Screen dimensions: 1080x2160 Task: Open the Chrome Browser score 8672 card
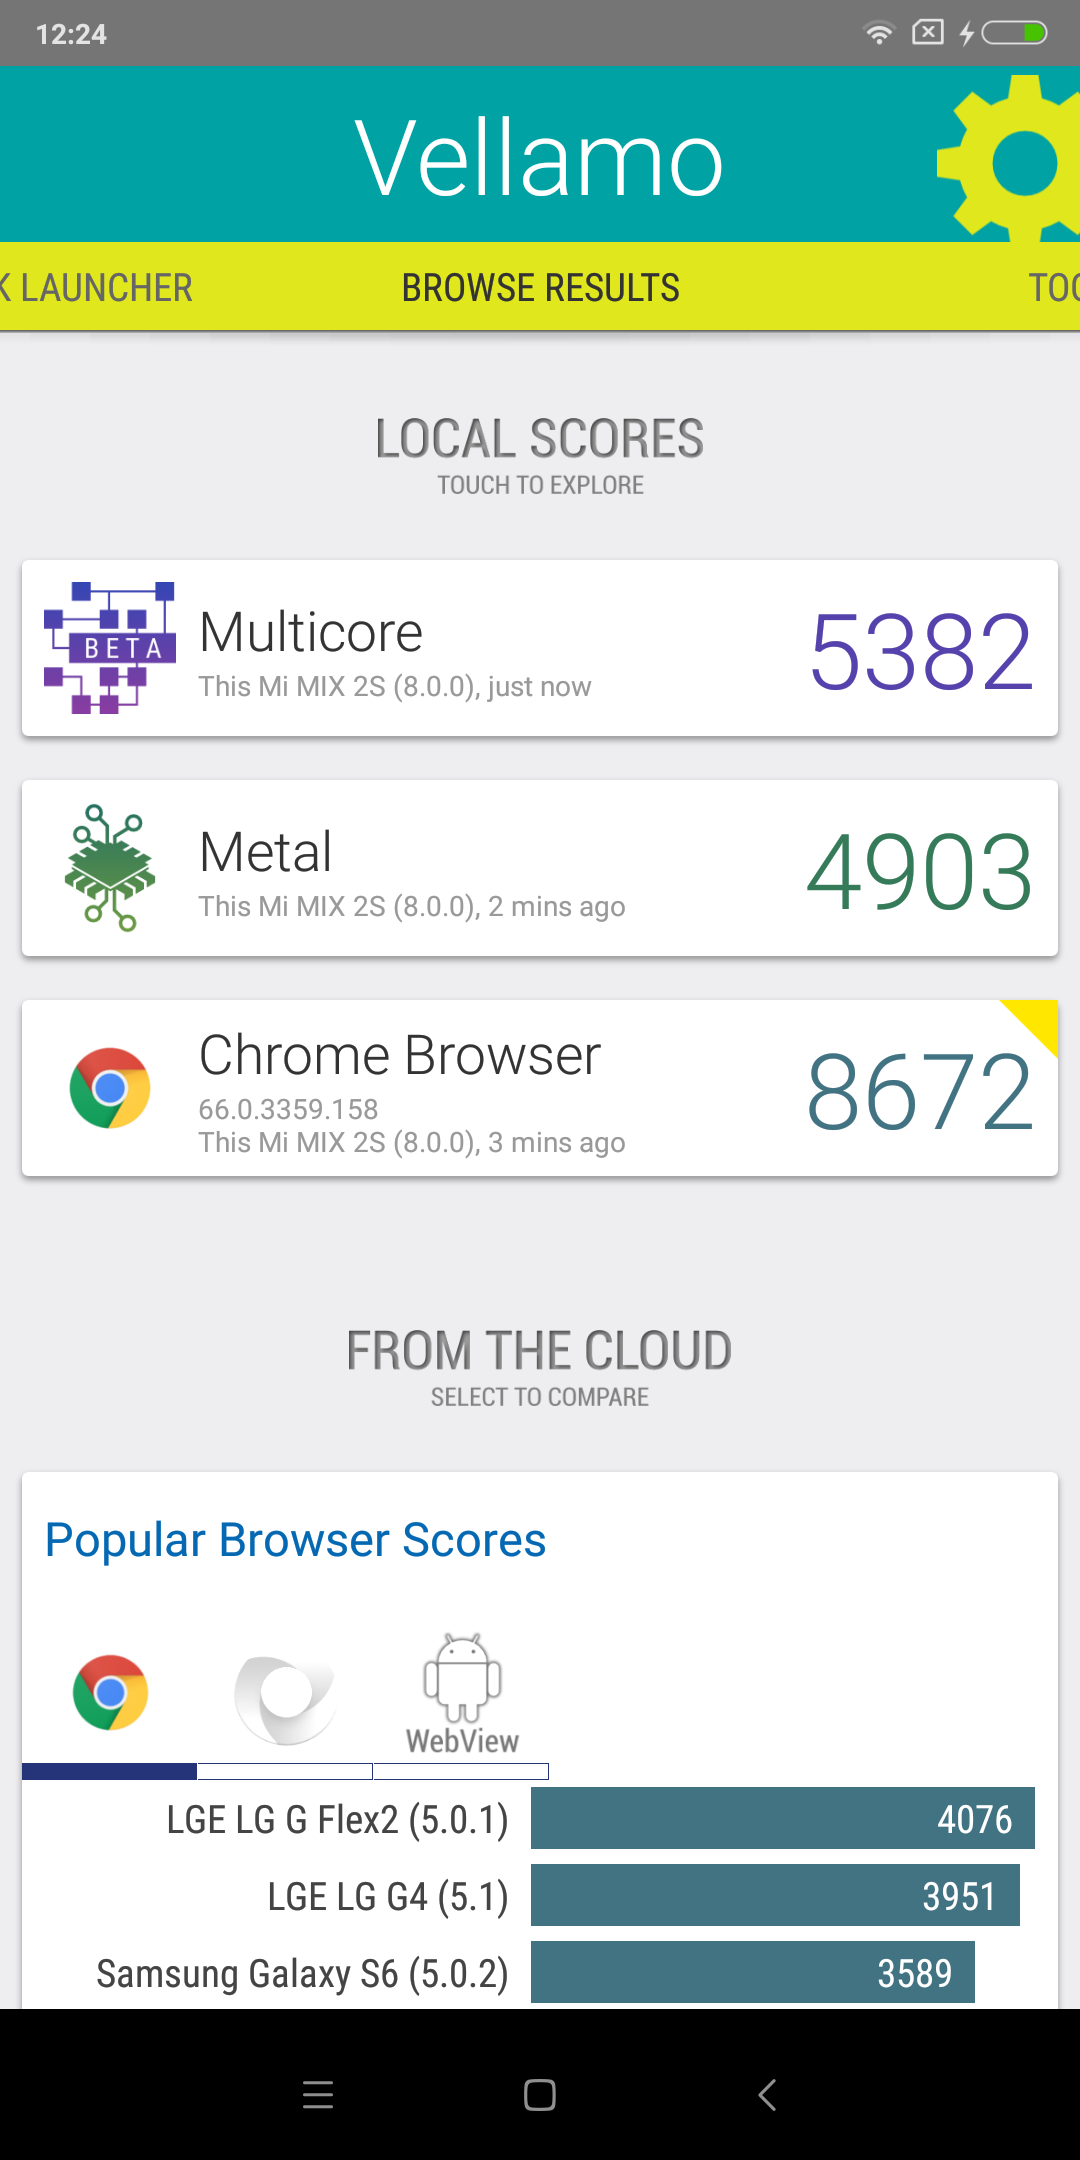click(540, 1088)
